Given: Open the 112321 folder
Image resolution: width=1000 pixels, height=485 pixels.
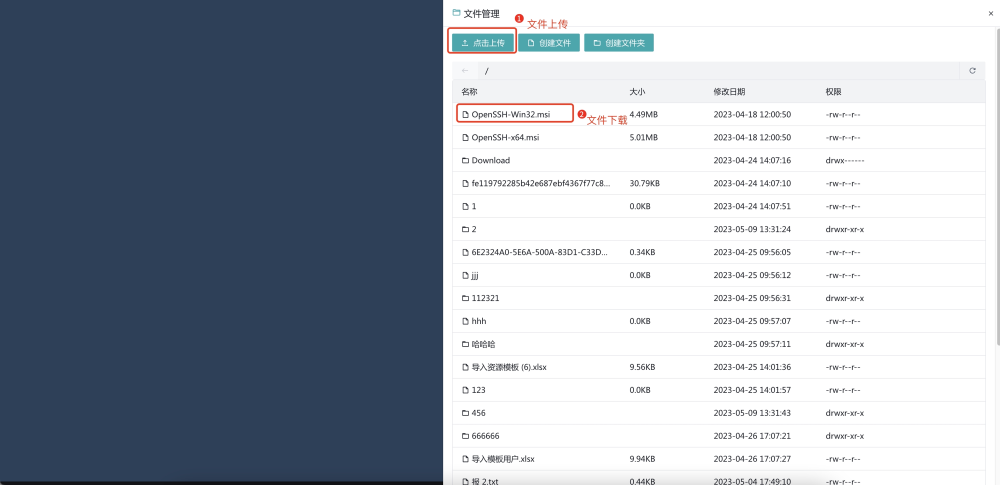Looking at the screenshot, I should (485, 298).
